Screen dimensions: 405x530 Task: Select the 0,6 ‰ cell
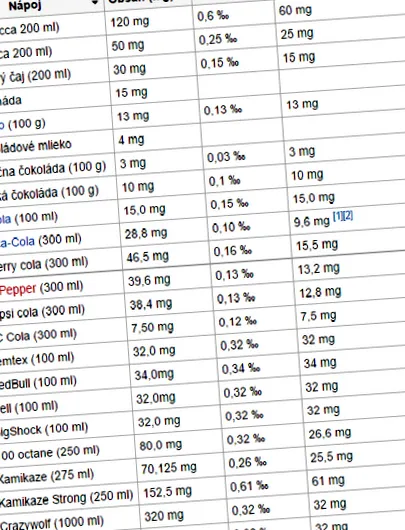234,16
